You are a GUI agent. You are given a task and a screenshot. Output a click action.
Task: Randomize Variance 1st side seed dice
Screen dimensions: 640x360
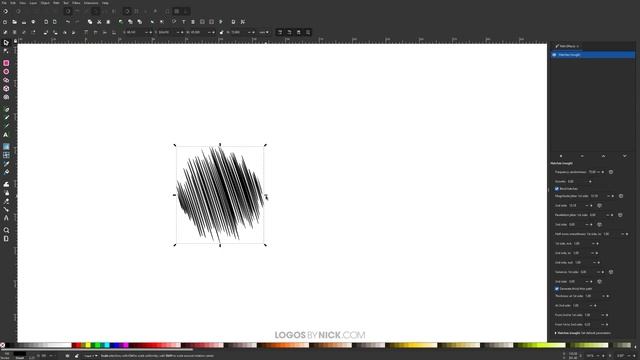(x=611, y=272)
